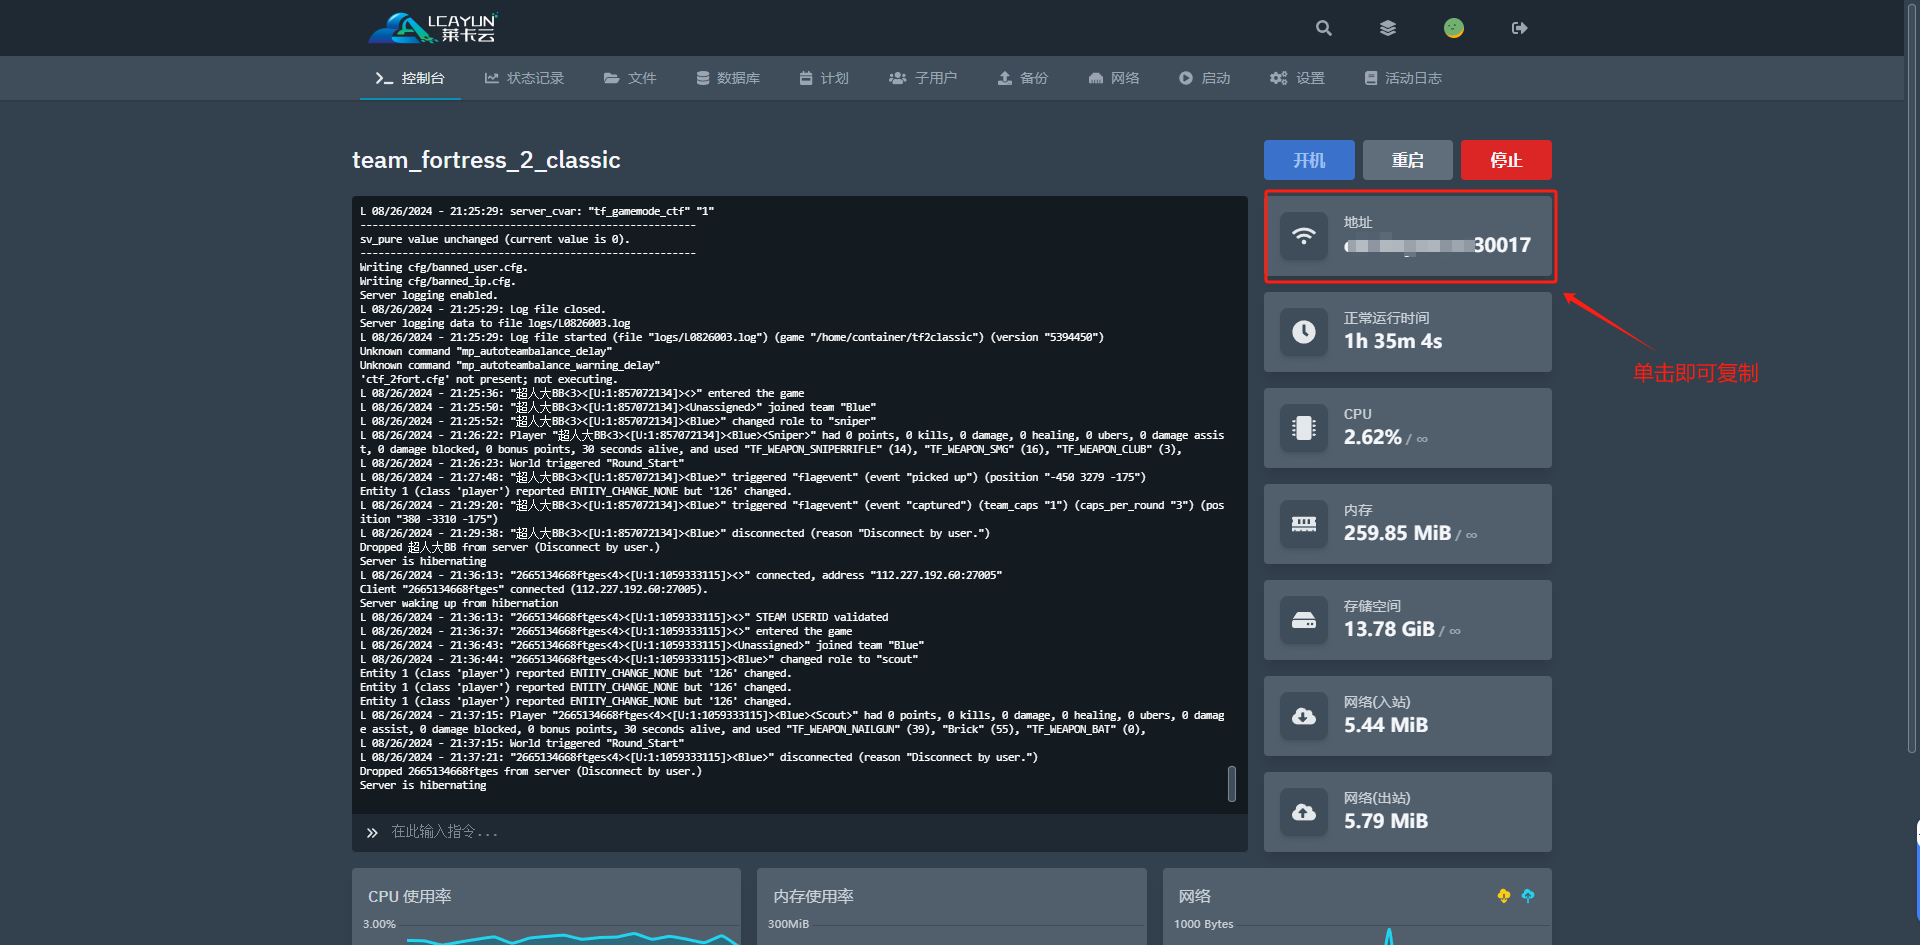Click the uptime value 1h 35m 4s

point(1393,341)
